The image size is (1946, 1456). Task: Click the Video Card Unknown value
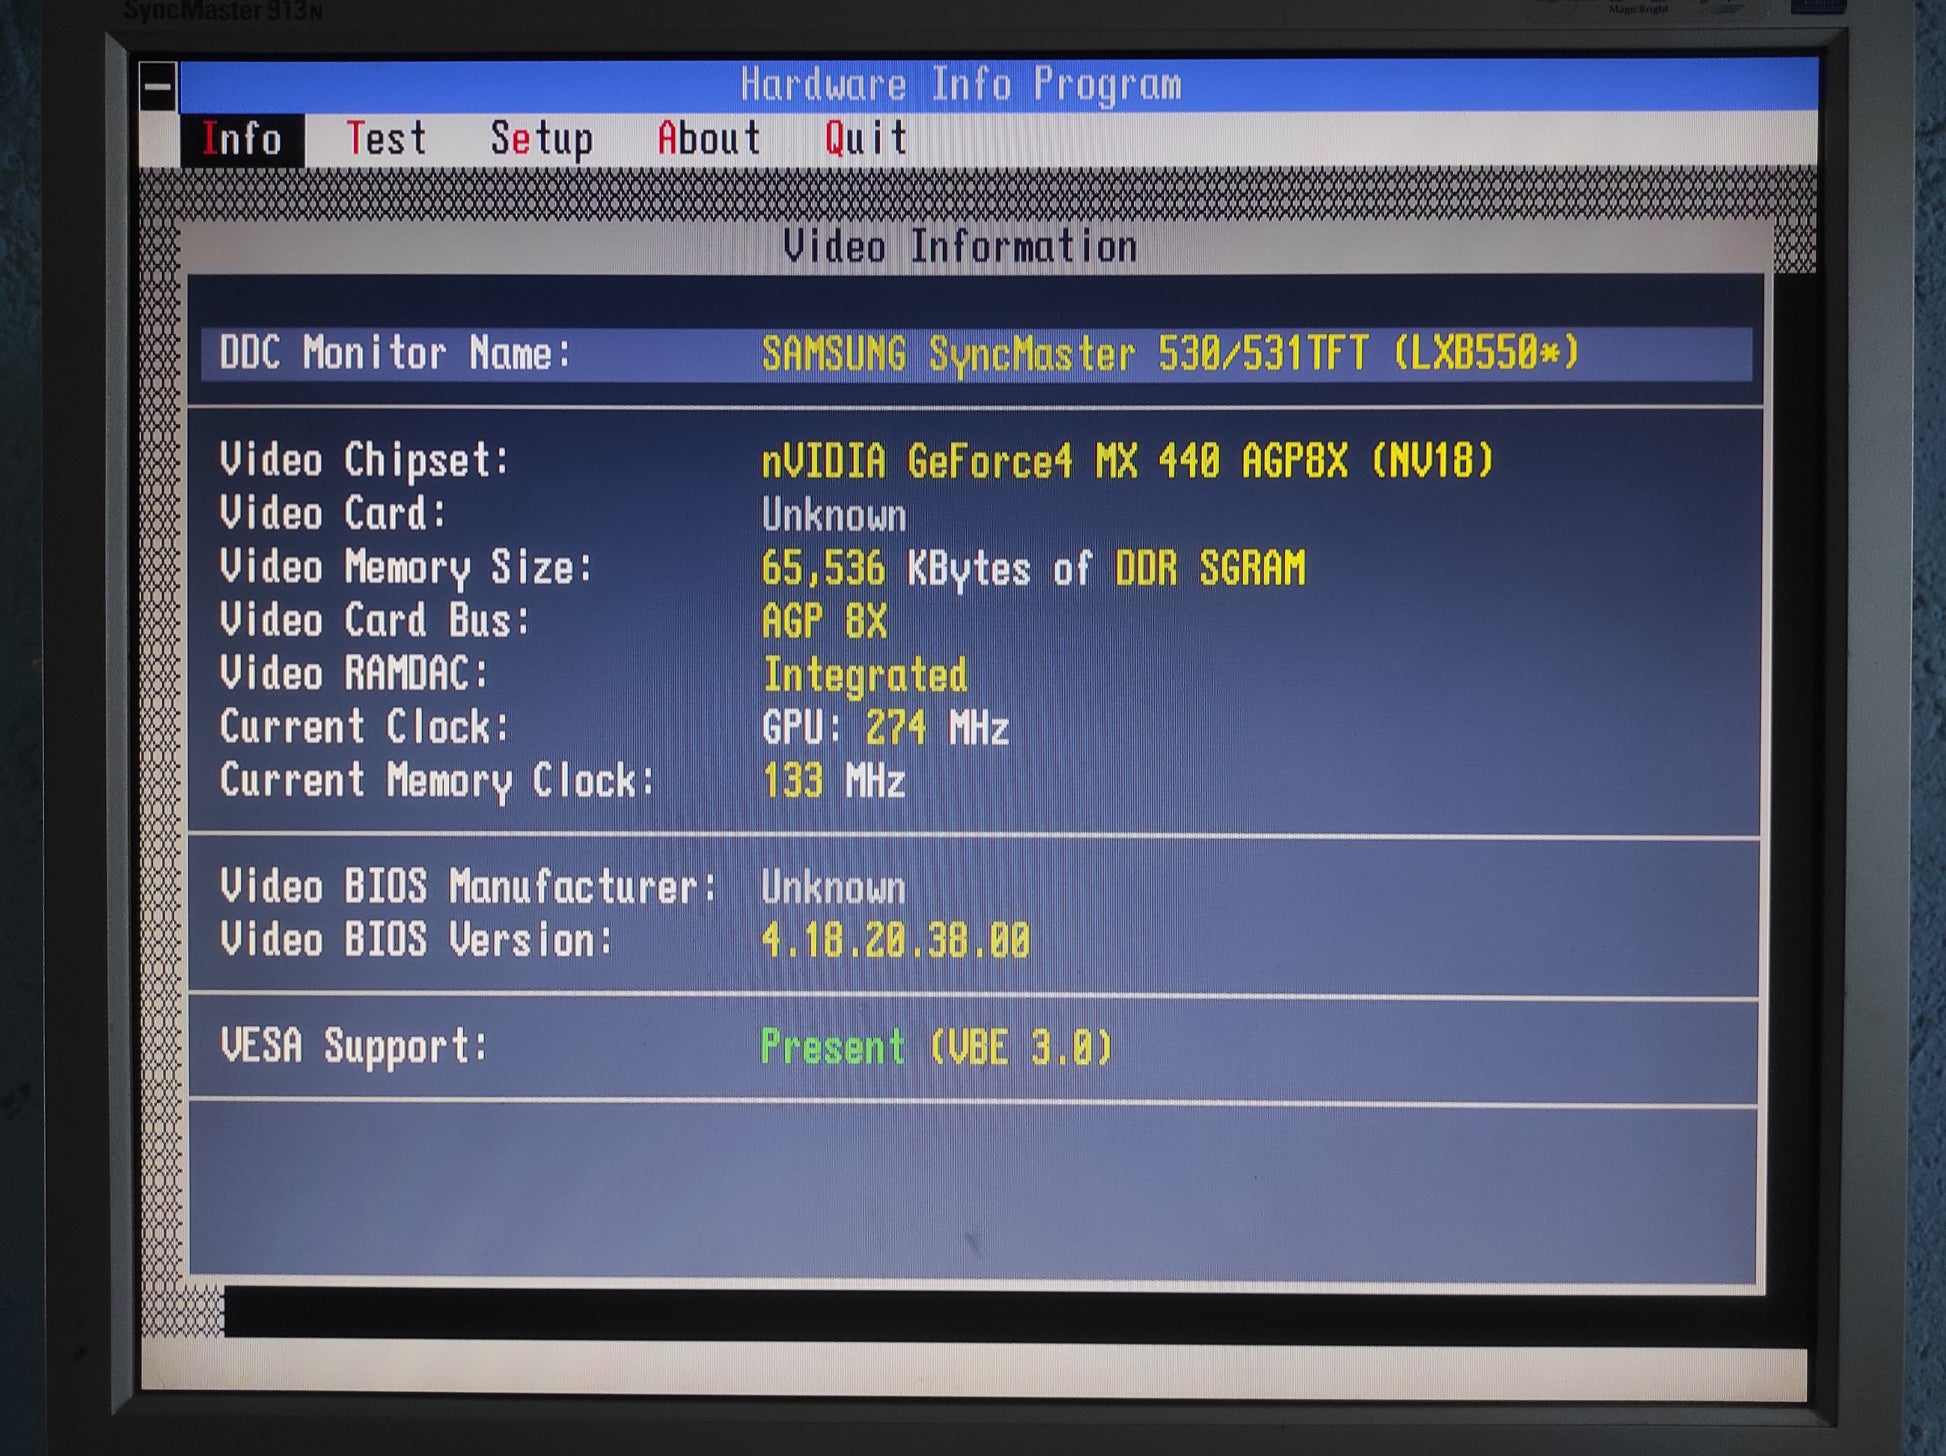[x=833, y=516]
